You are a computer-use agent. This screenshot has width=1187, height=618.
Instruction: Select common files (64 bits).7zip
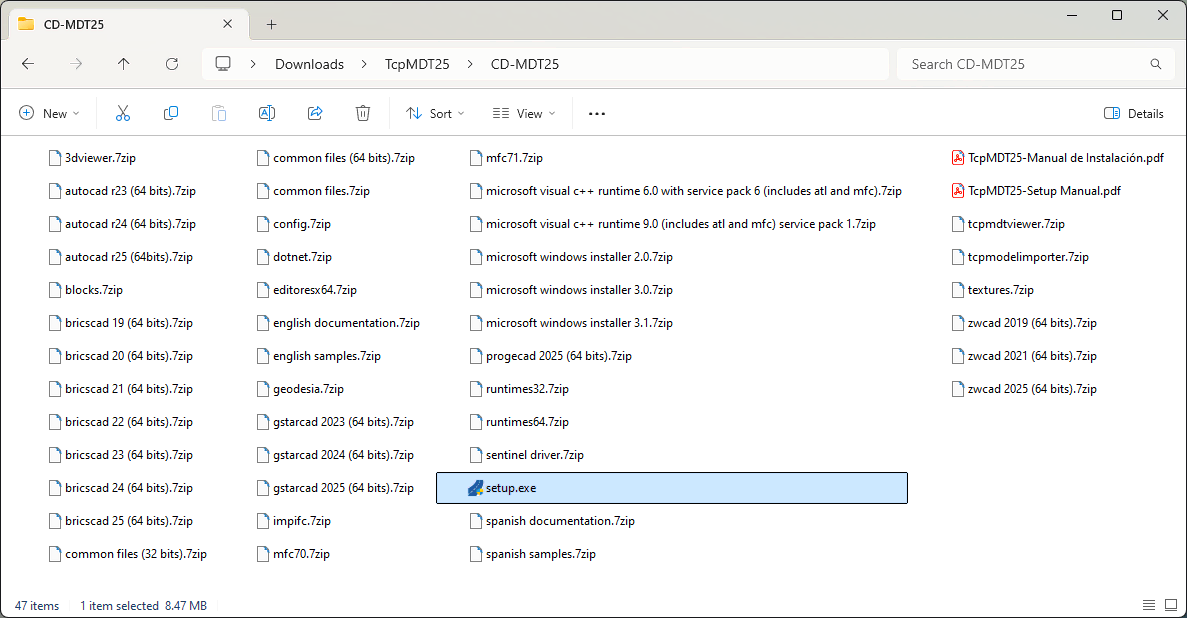335,158
